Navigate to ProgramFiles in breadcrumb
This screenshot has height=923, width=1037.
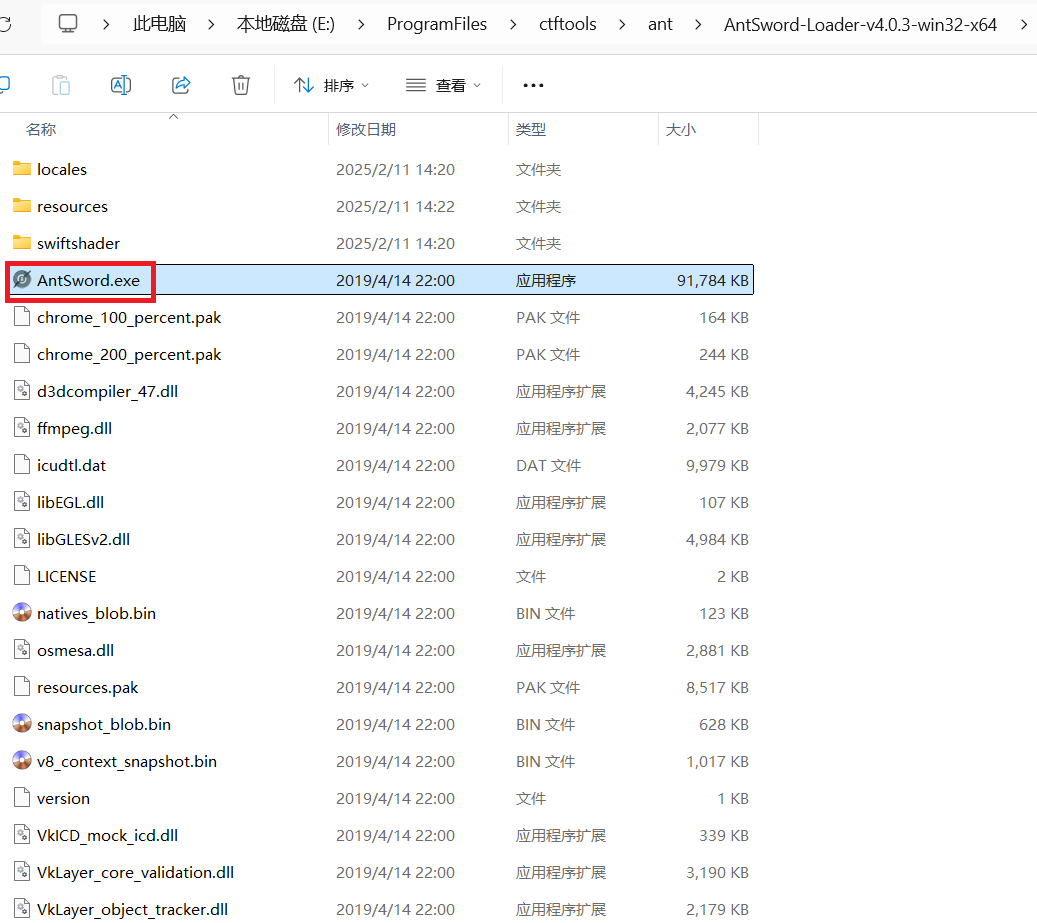click(x=436, y=24)
